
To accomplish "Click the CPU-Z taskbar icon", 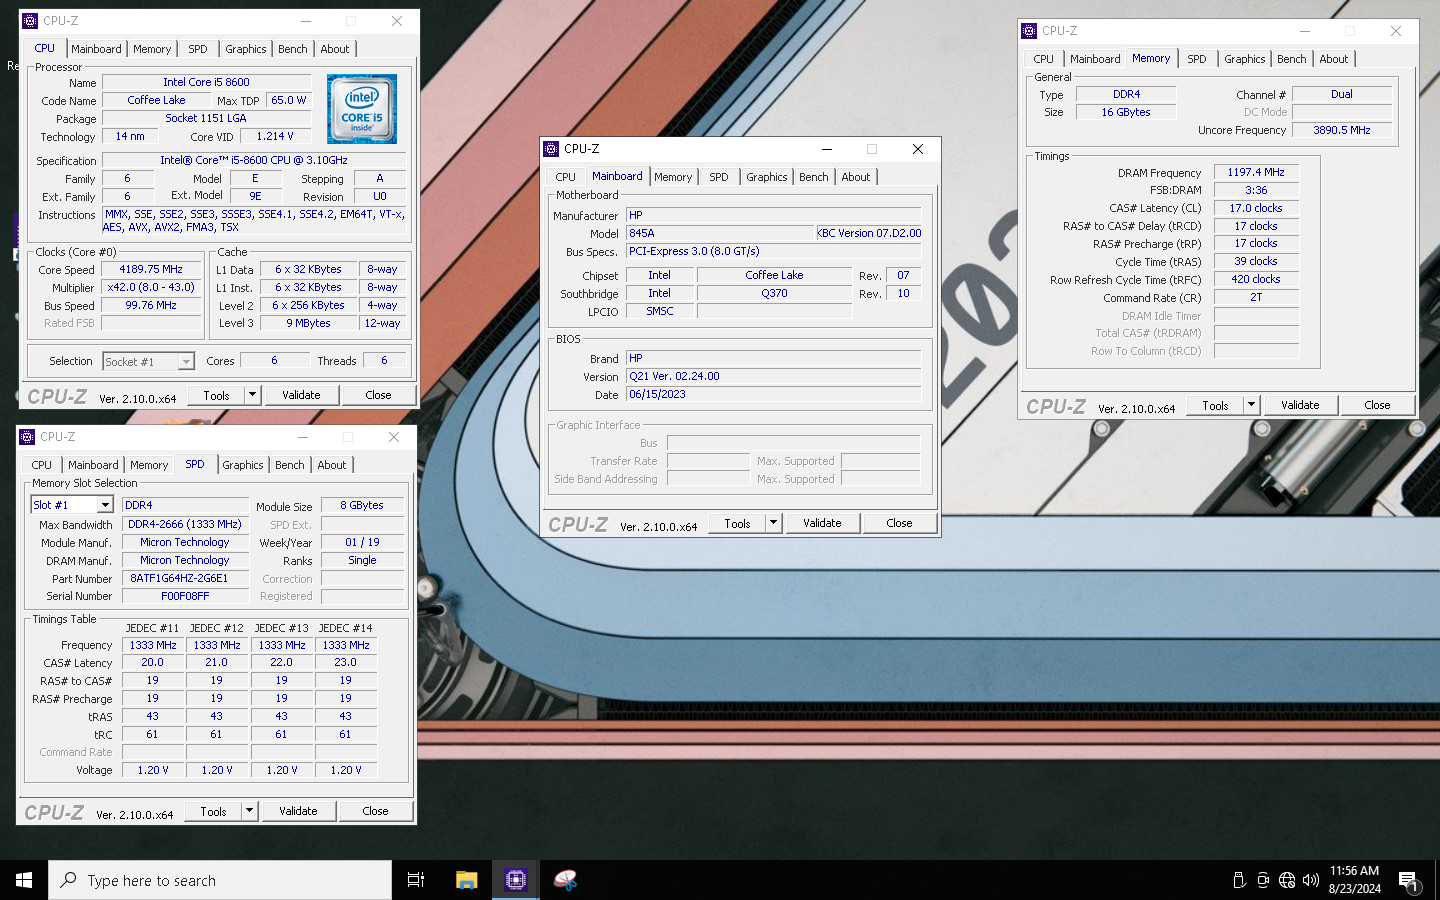I will [x=516, y=880].
